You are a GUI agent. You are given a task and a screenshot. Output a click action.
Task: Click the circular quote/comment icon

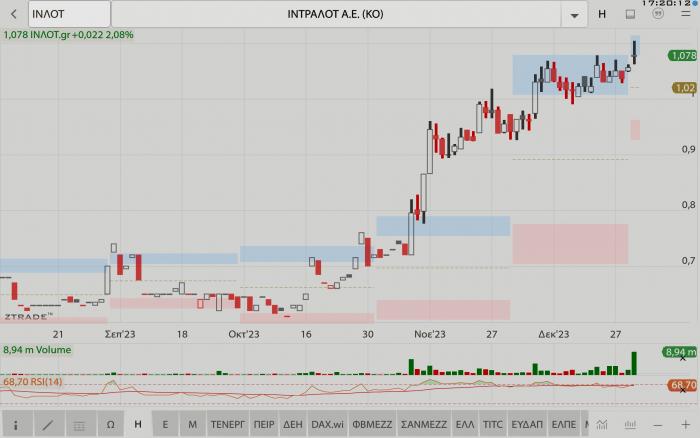point(657,15)
